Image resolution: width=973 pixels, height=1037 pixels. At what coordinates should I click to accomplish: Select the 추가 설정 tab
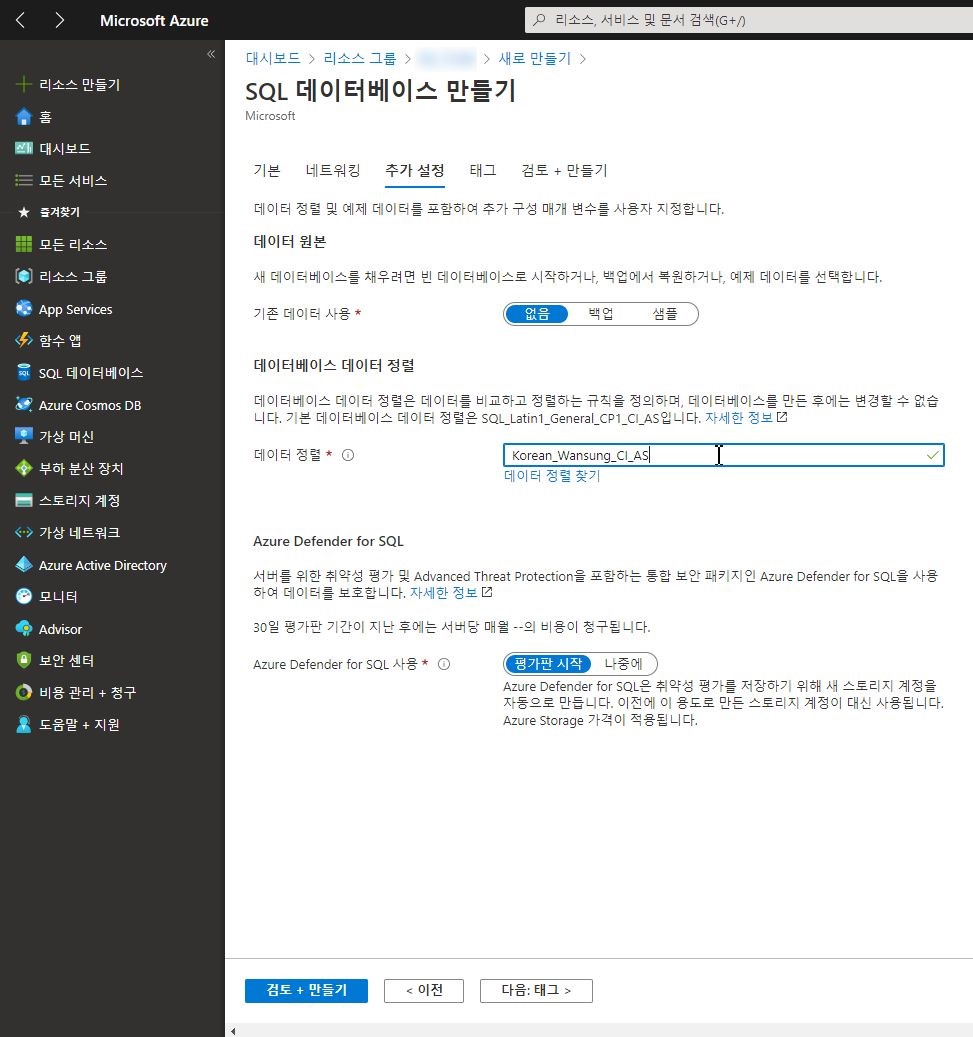click(x=415, y=171)
